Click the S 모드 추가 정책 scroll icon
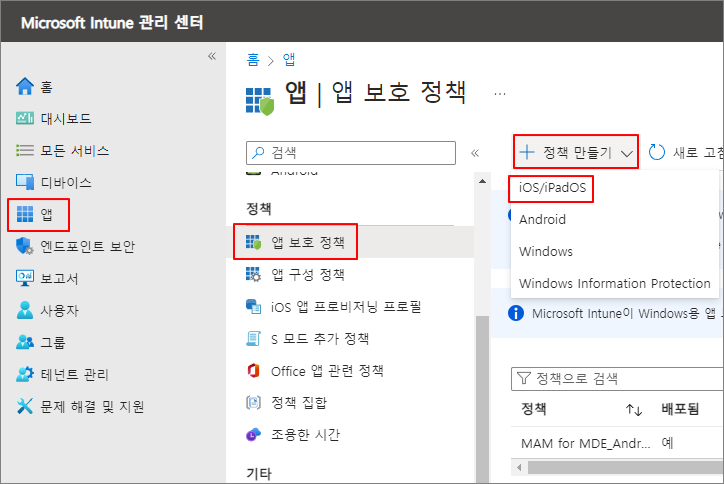 pyautogui.click(x=253, y=338)
